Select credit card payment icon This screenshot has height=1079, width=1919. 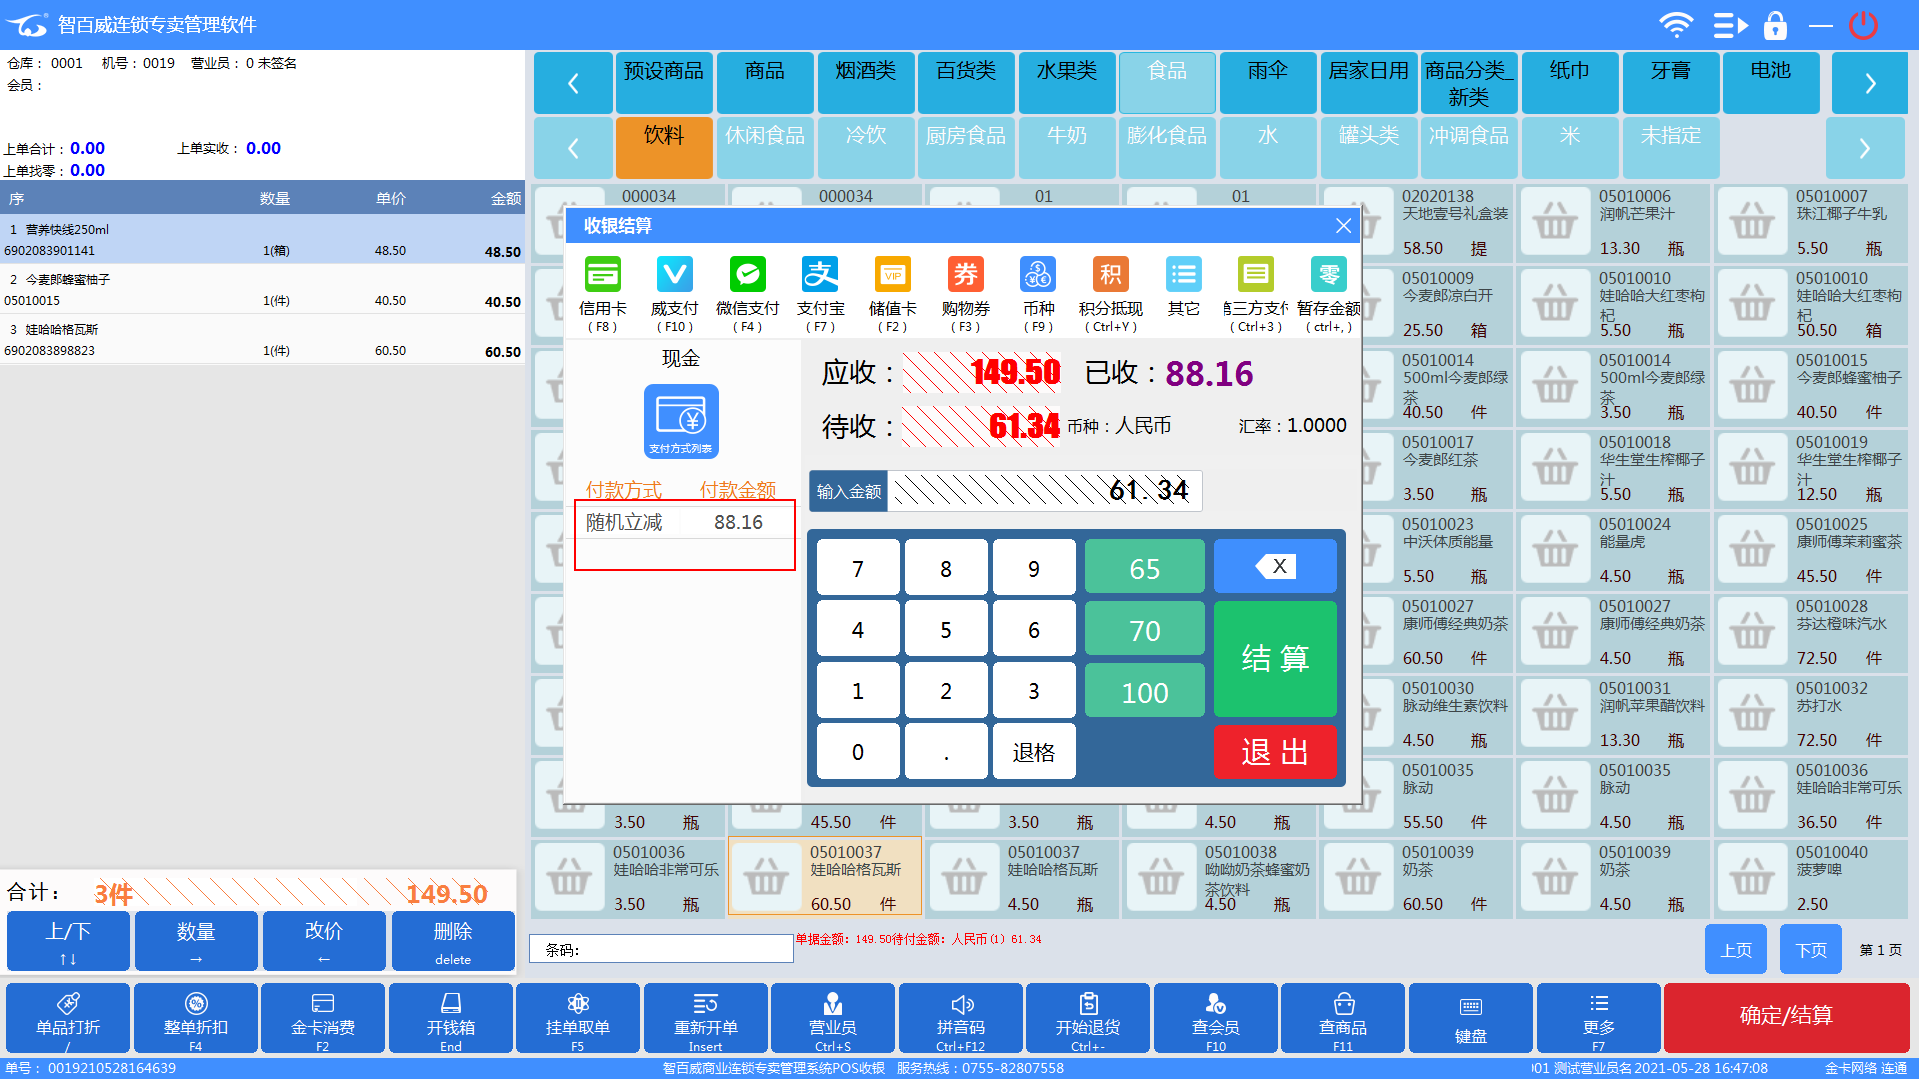(x=602, y=275)
